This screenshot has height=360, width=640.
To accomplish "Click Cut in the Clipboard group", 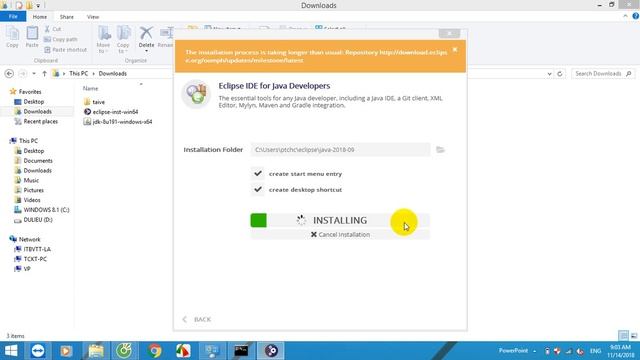I will tap(53, 29).
